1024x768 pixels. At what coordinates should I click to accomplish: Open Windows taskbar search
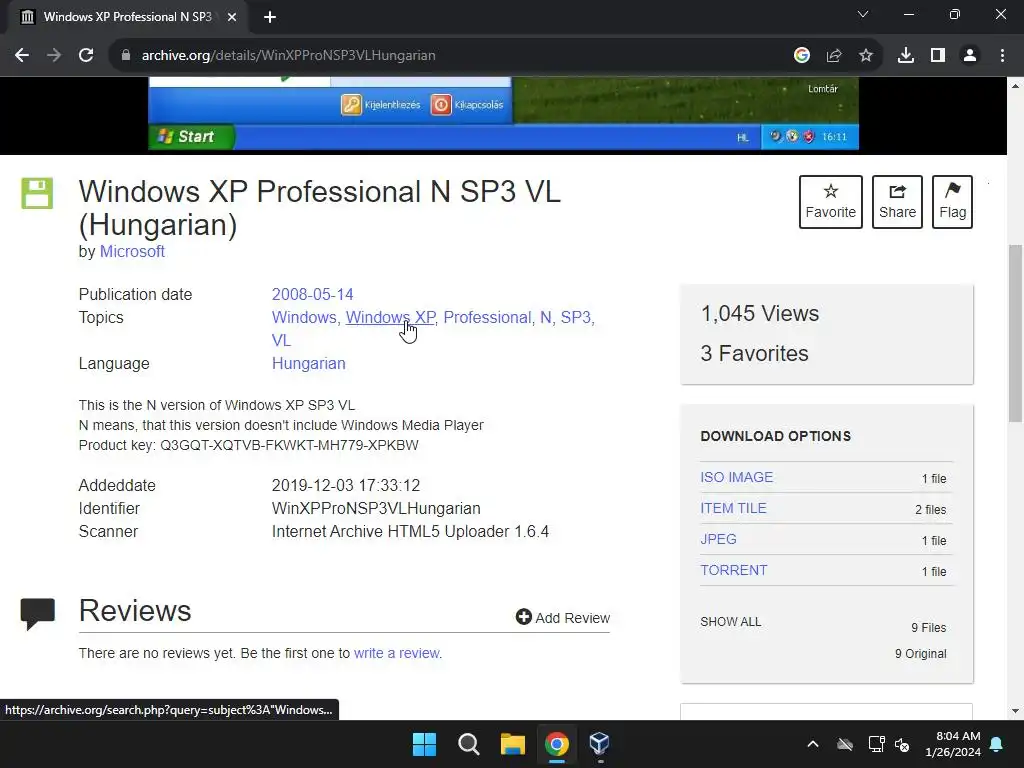pyautogui.click(x=469, y=744)
